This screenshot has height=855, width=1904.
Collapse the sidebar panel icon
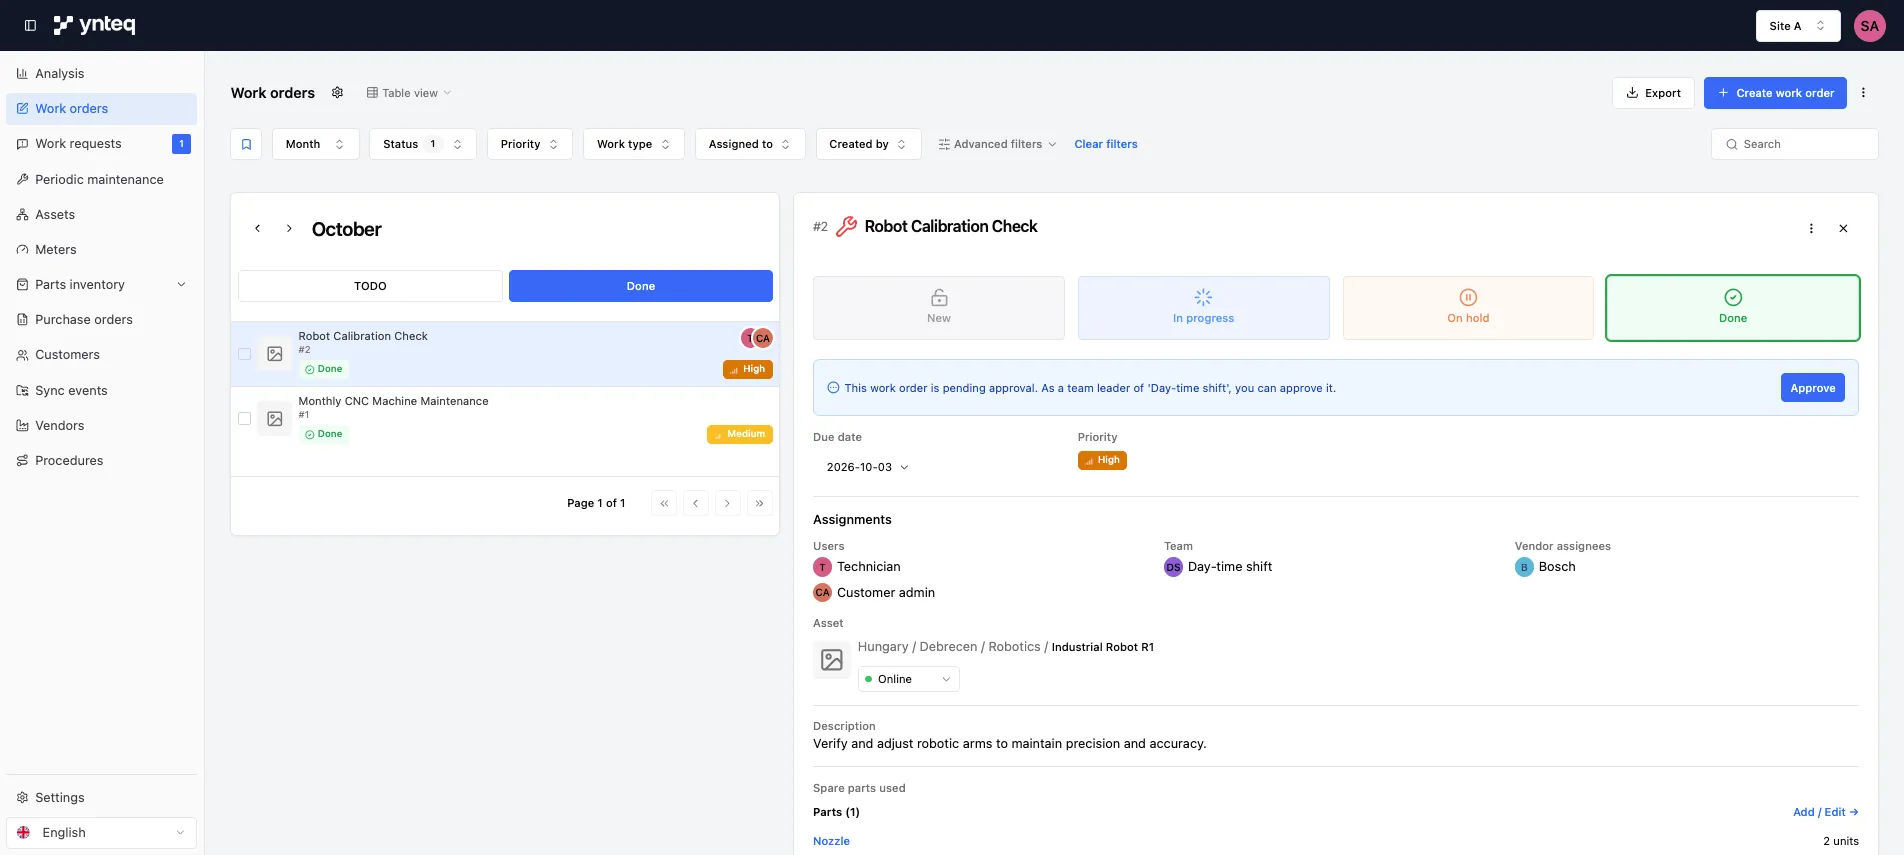pyautogui.click(x=30, y=25)
